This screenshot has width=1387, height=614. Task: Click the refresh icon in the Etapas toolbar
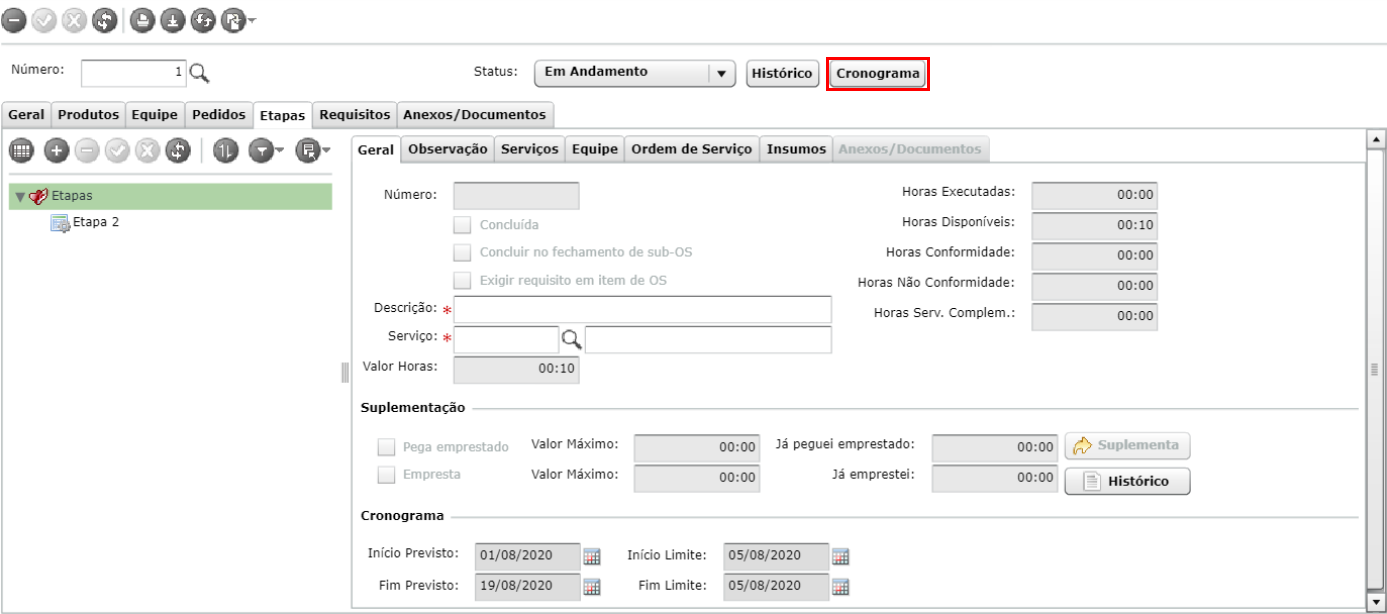(178, 150)
